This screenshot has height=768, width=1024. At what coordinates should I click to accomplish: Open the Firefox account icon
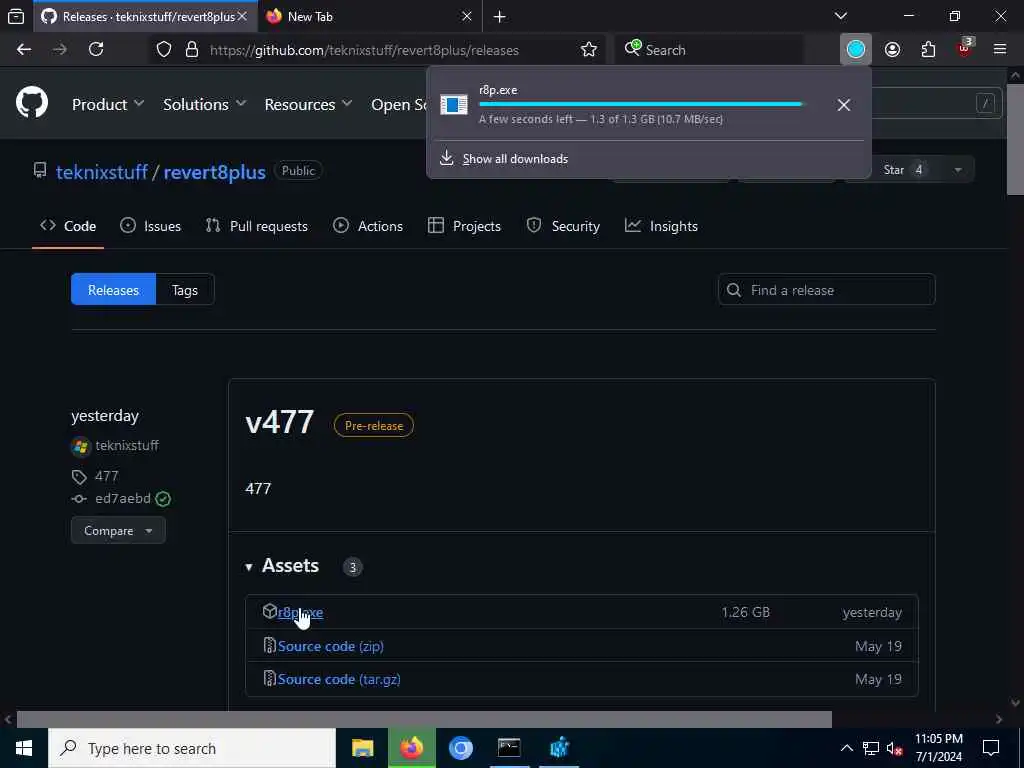893,50
